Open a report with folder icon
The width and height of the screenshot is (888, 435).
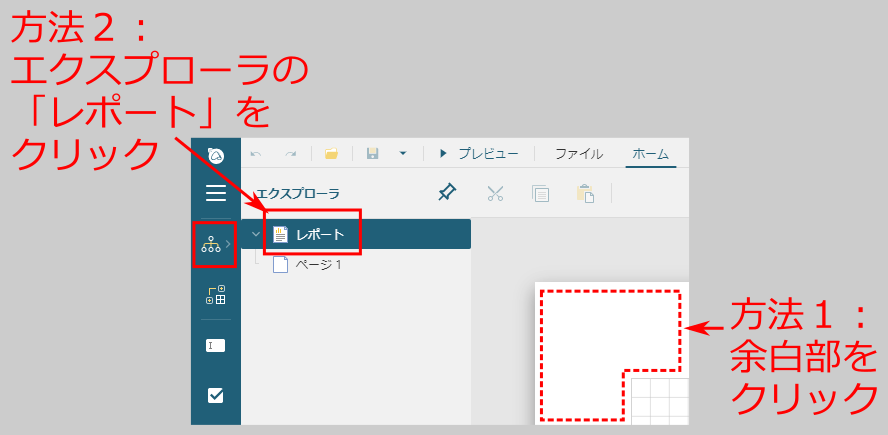331,153
